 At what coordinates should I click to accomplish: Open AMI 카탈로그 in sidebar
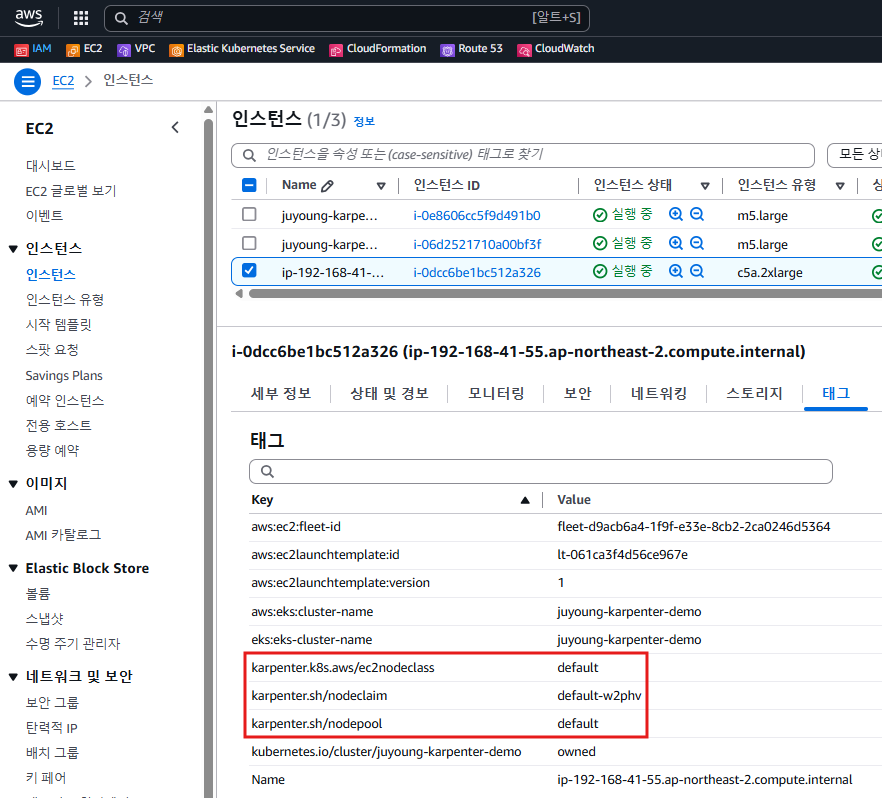(x=63, y=535)
